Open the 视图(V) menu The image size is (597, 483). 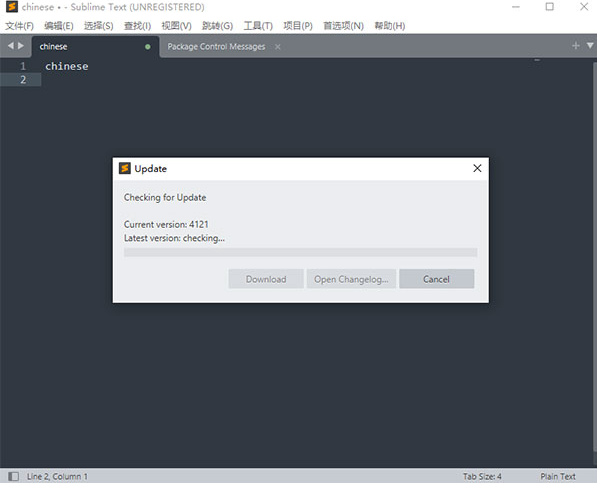tap(176, 26)
